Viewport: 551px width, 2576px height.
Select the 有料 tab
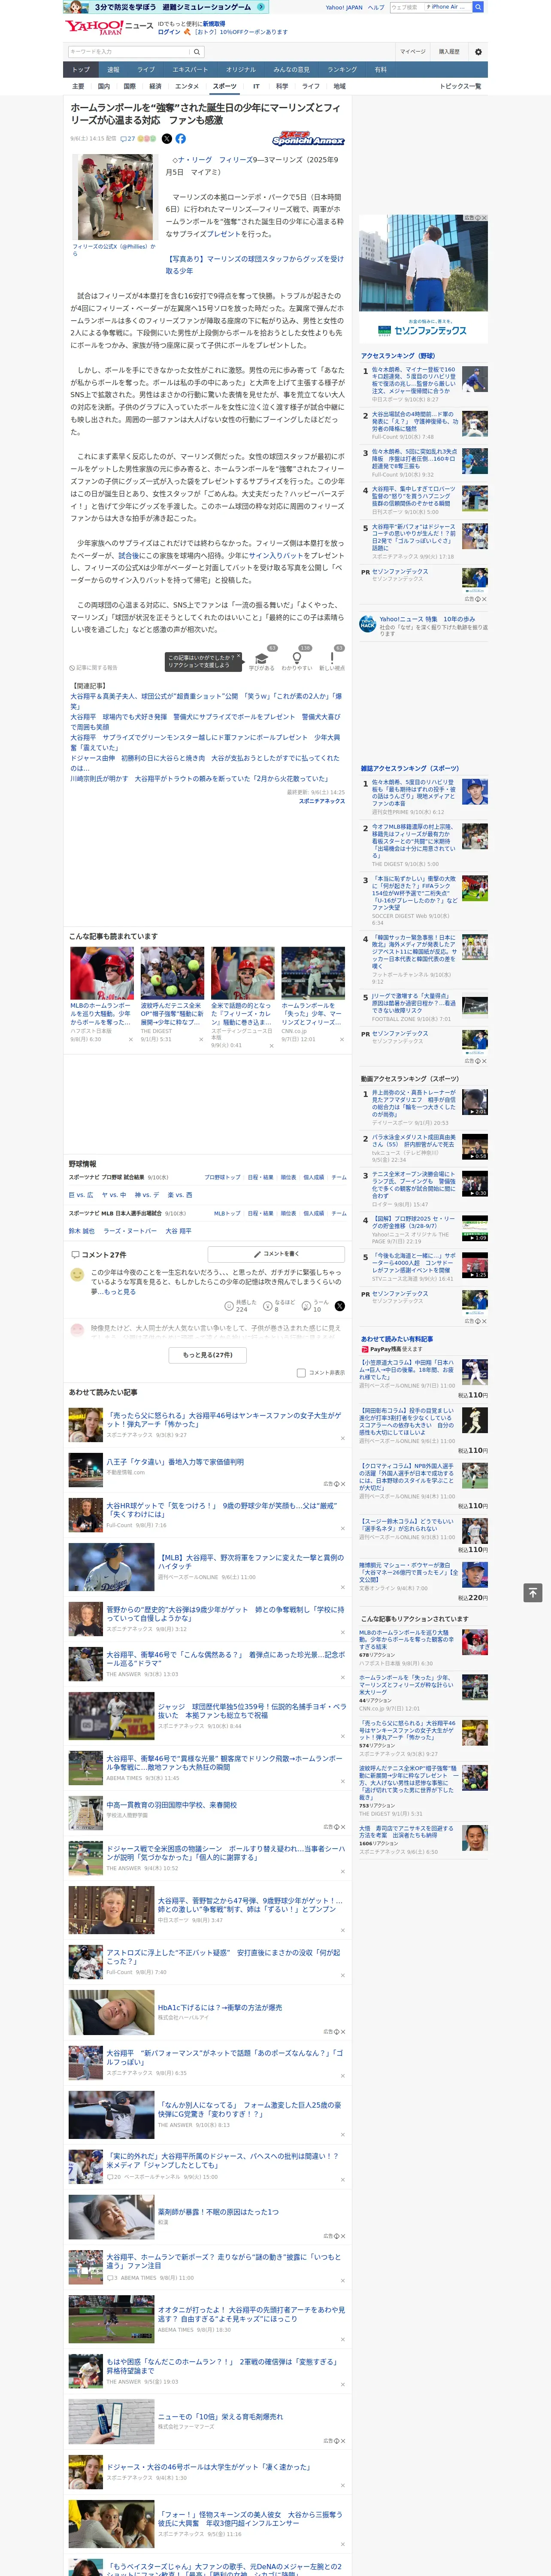point(380,69)
